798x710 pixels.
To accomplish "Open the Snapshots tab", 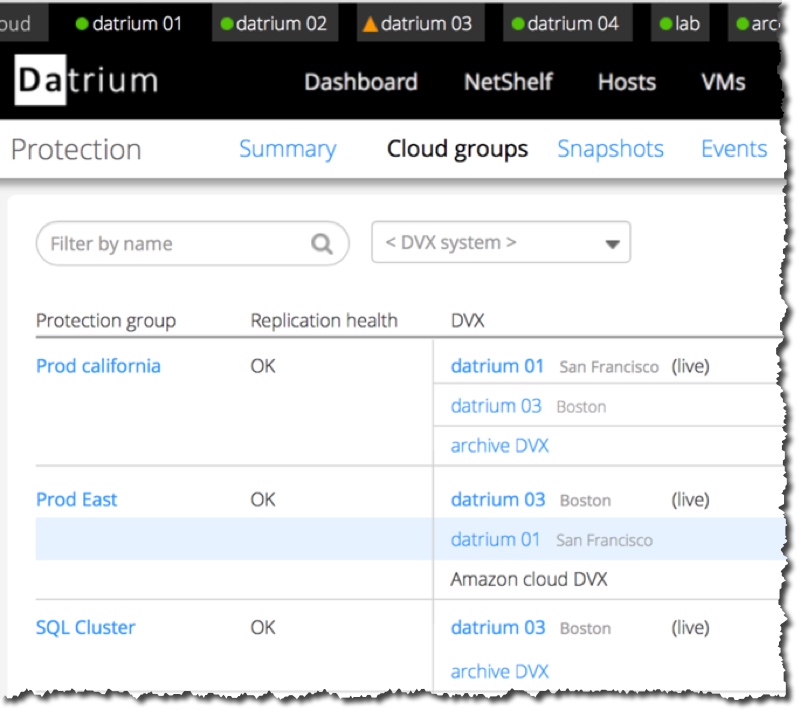I will (x=610, y=149).
